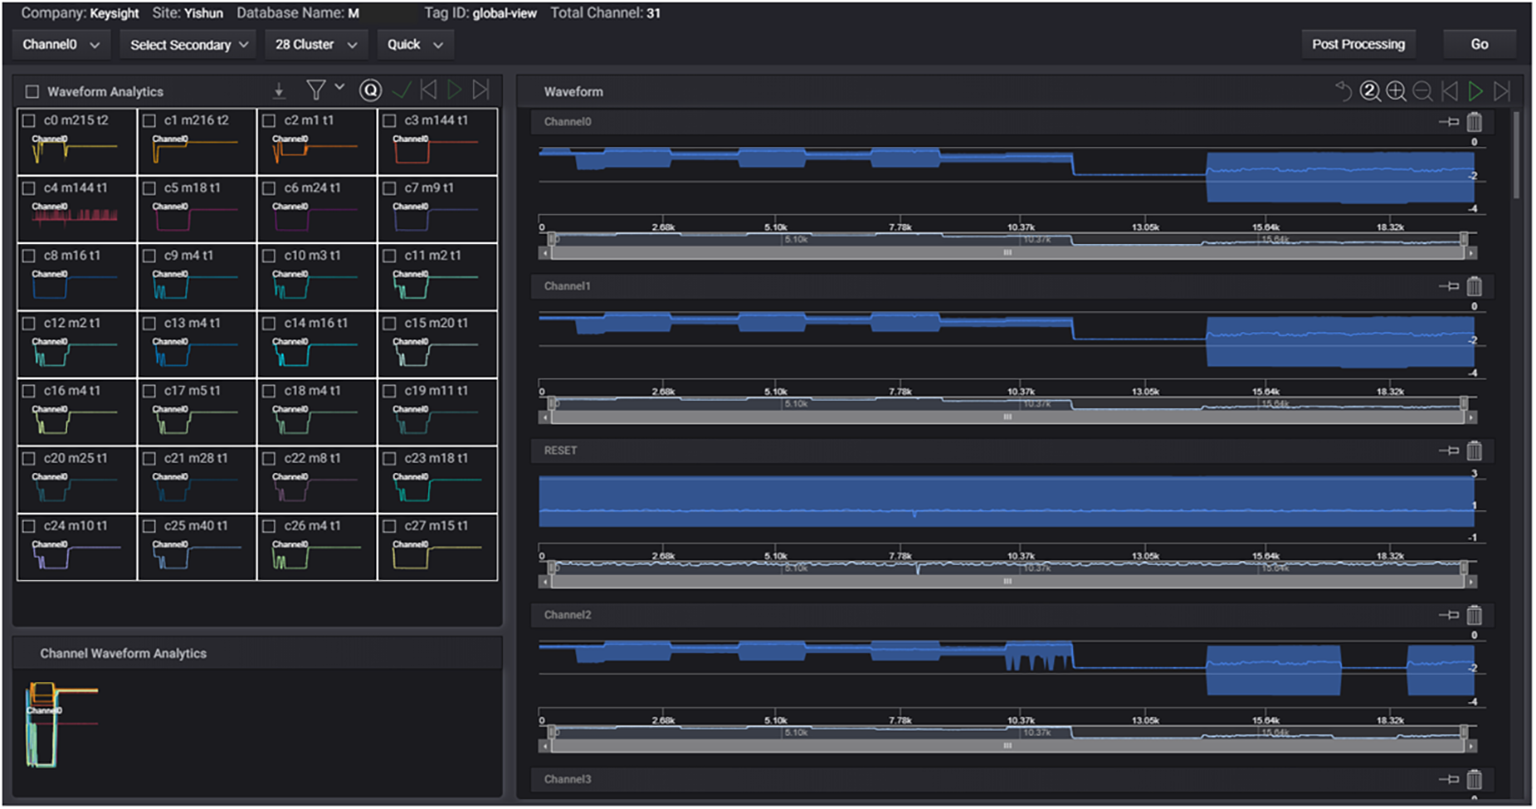Check the Waveform Analytics select-all checkbox
Viewport: 1536px width, 809px height.
[32, 92]
